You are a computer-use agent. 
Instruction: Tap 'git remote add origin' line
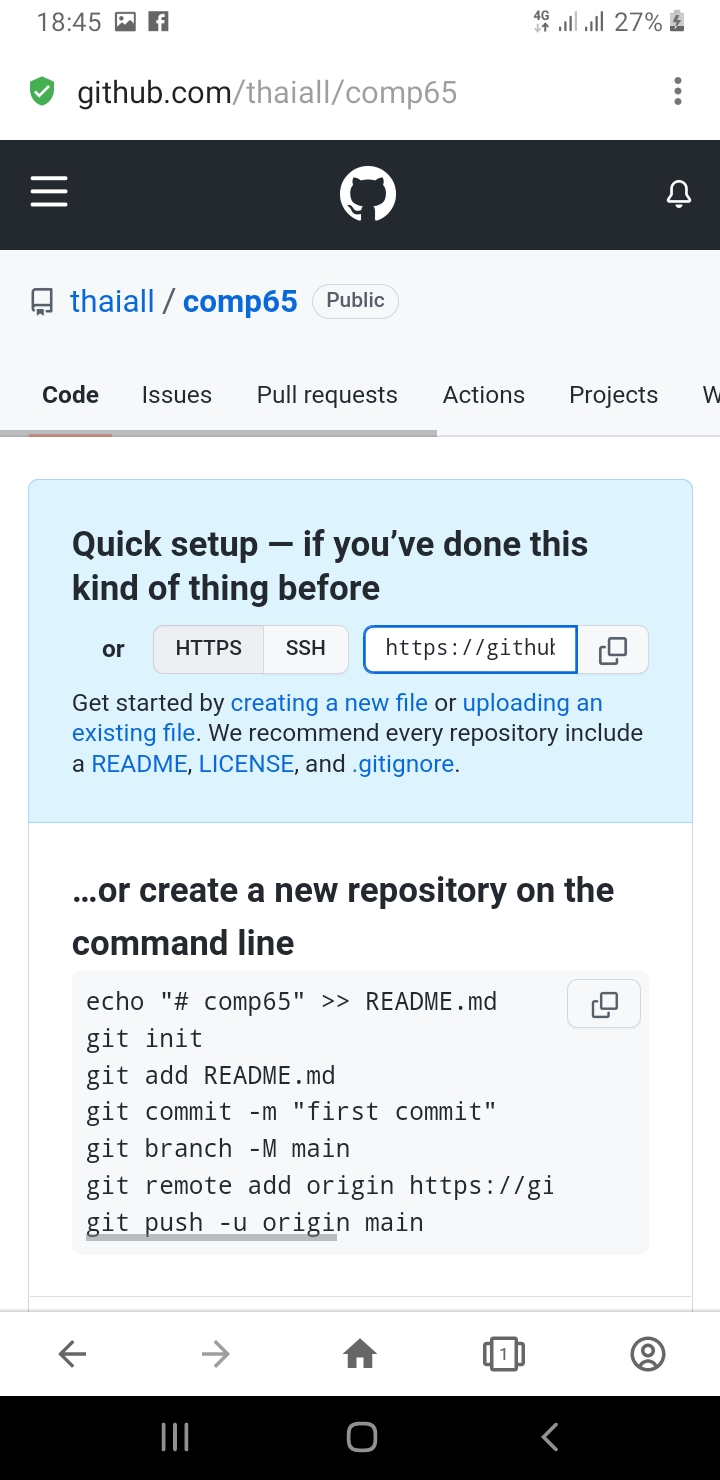320,1186
